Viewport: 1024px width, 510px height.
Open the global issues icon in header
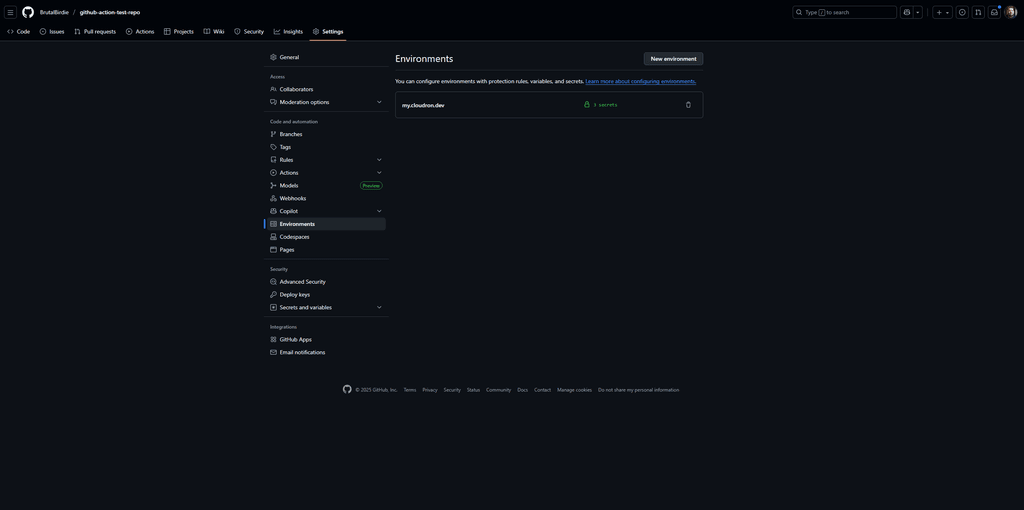coord(962,12)
